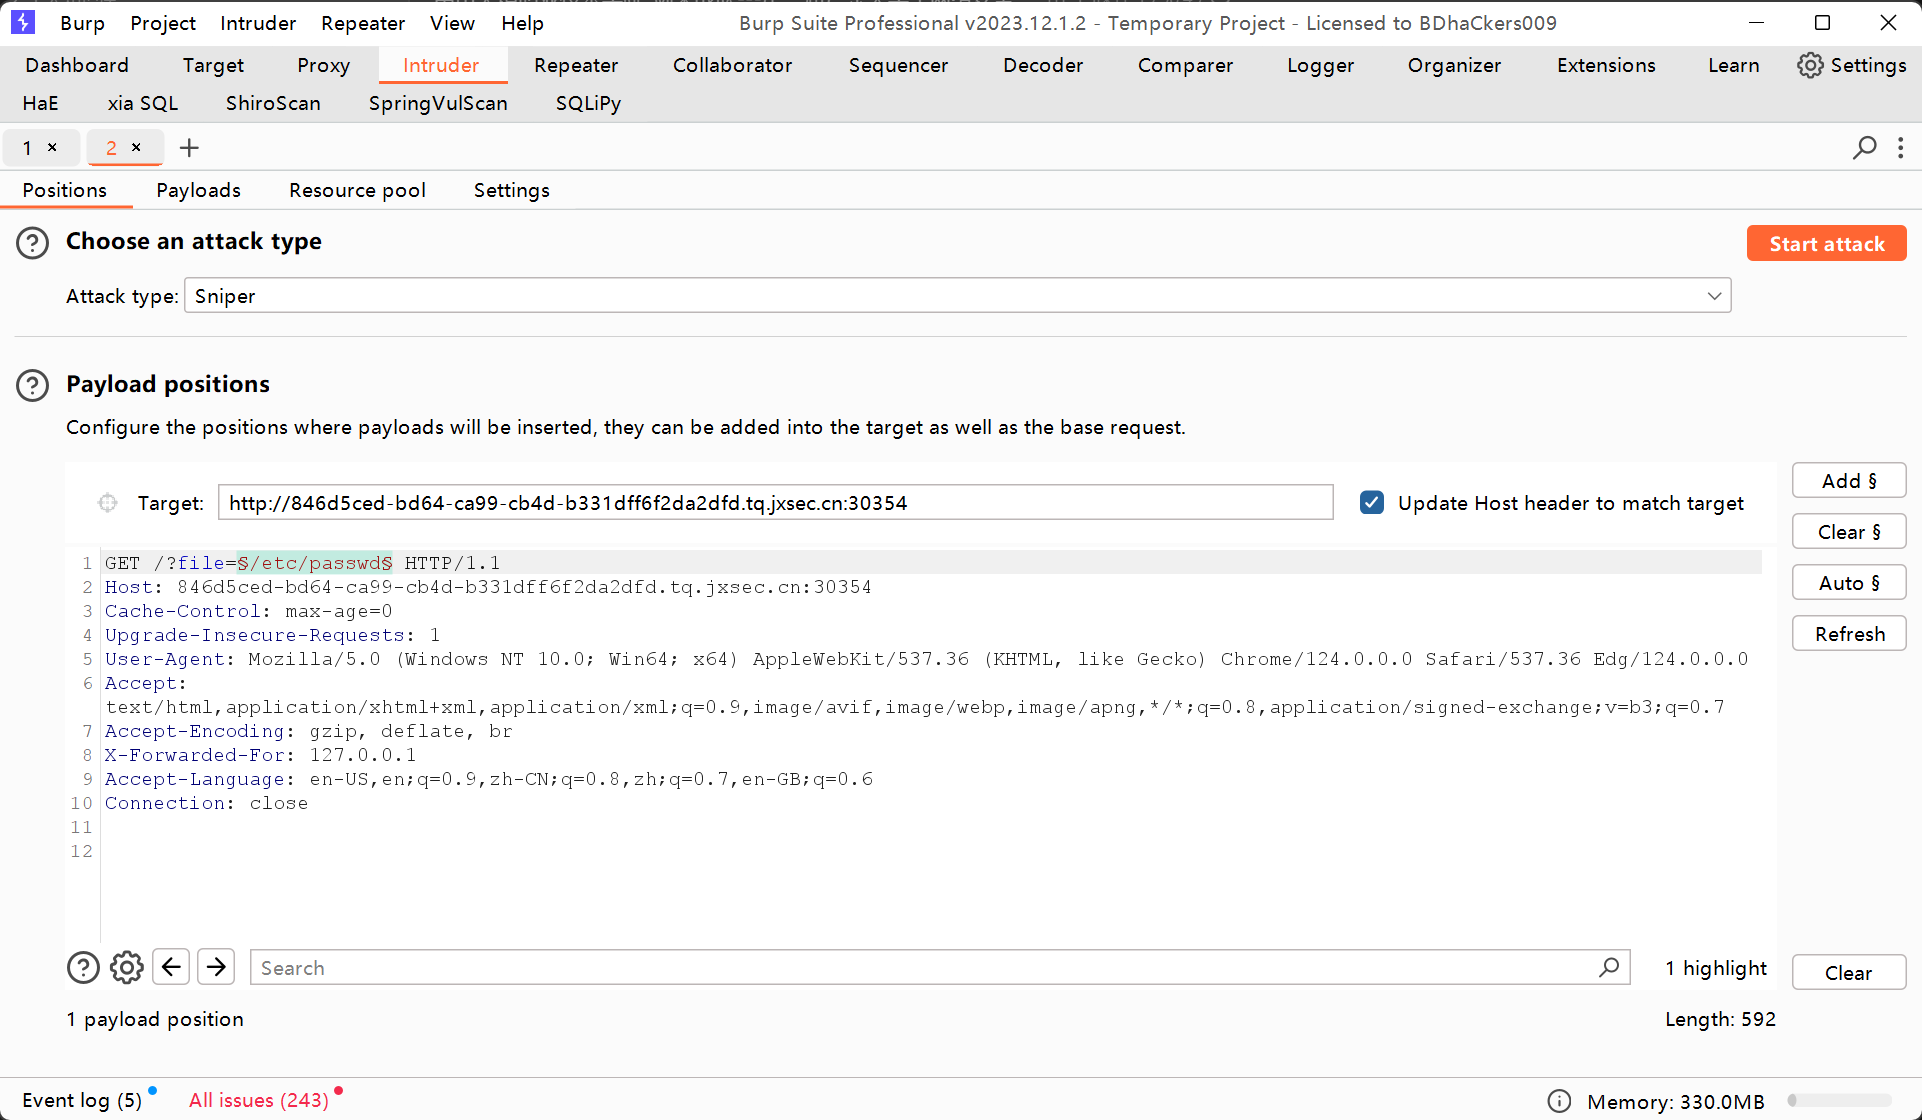Open the Settings gear in top bar
Image resolution: width=1922 pixels, height=1120 pixels.
point(1852,65)
